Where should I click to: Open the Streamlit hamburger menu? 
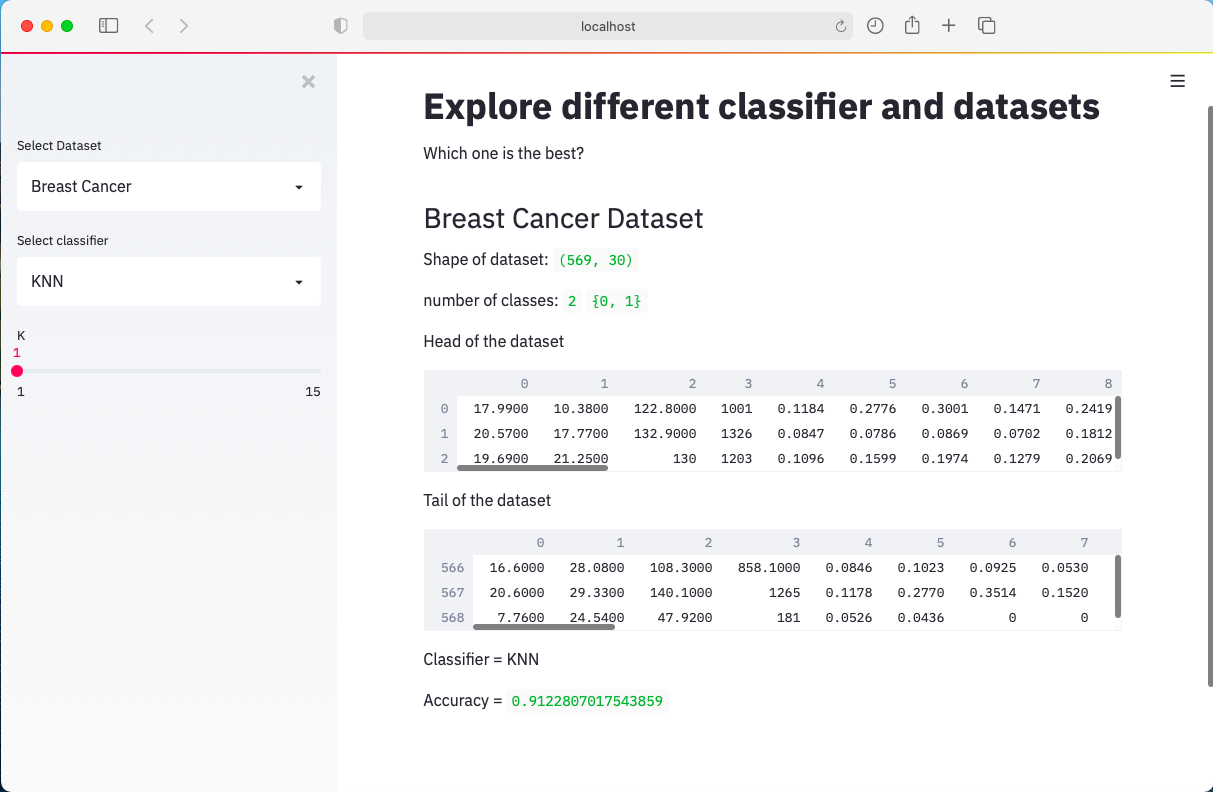coord(1177,81)
